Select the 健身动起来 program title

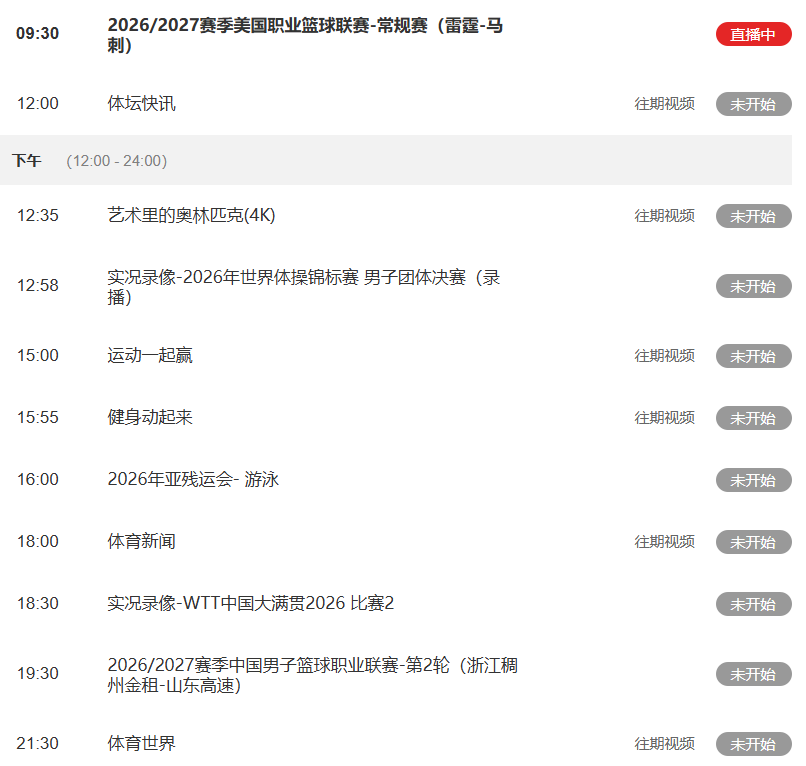[x=150, y=417]
